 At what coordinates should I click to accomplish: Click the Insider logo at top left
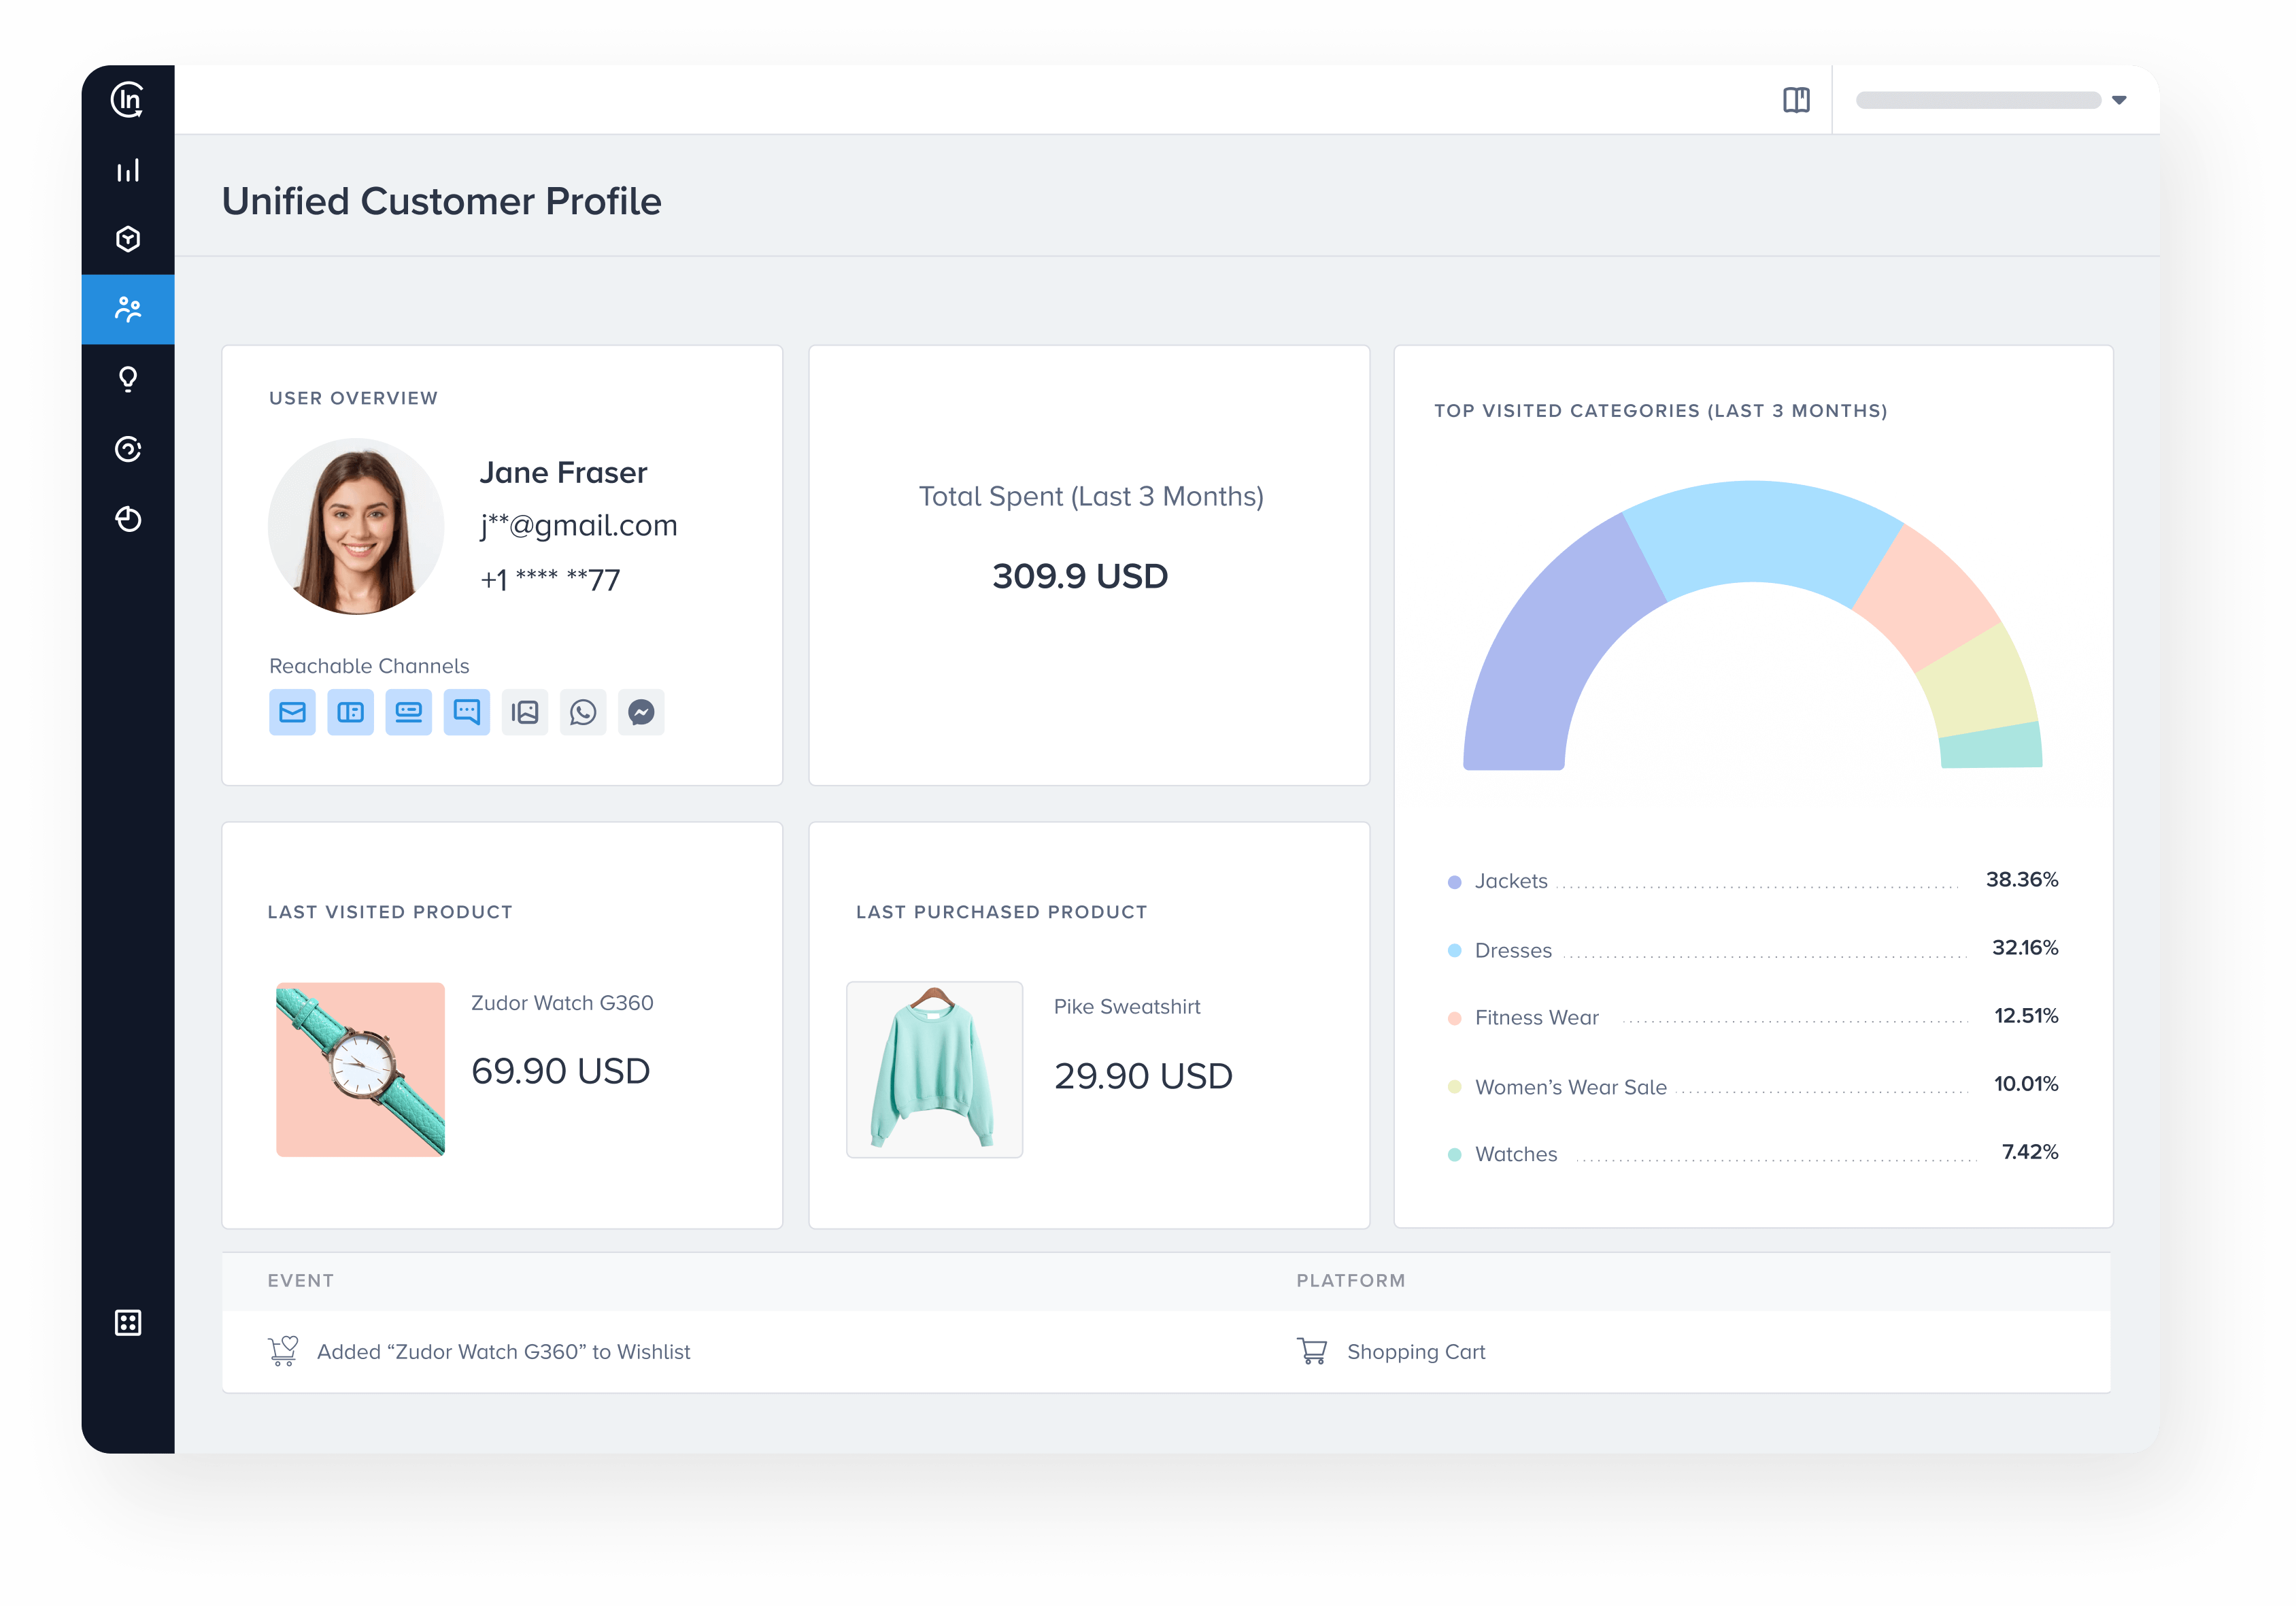pos(128,99)
